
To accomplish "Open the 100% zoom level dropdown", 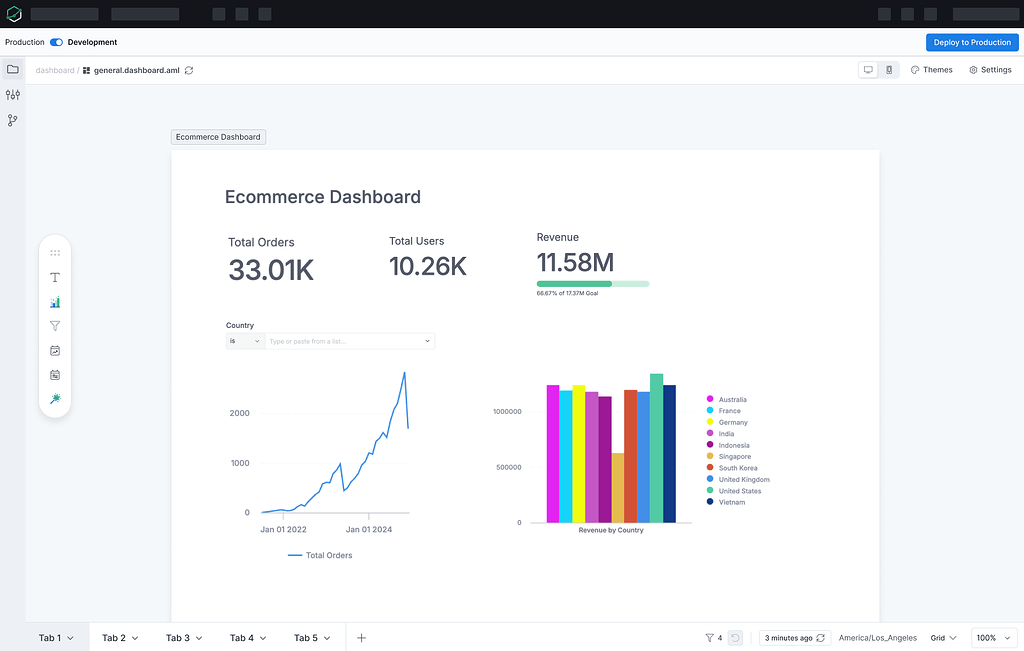I will tap(993, 637).
